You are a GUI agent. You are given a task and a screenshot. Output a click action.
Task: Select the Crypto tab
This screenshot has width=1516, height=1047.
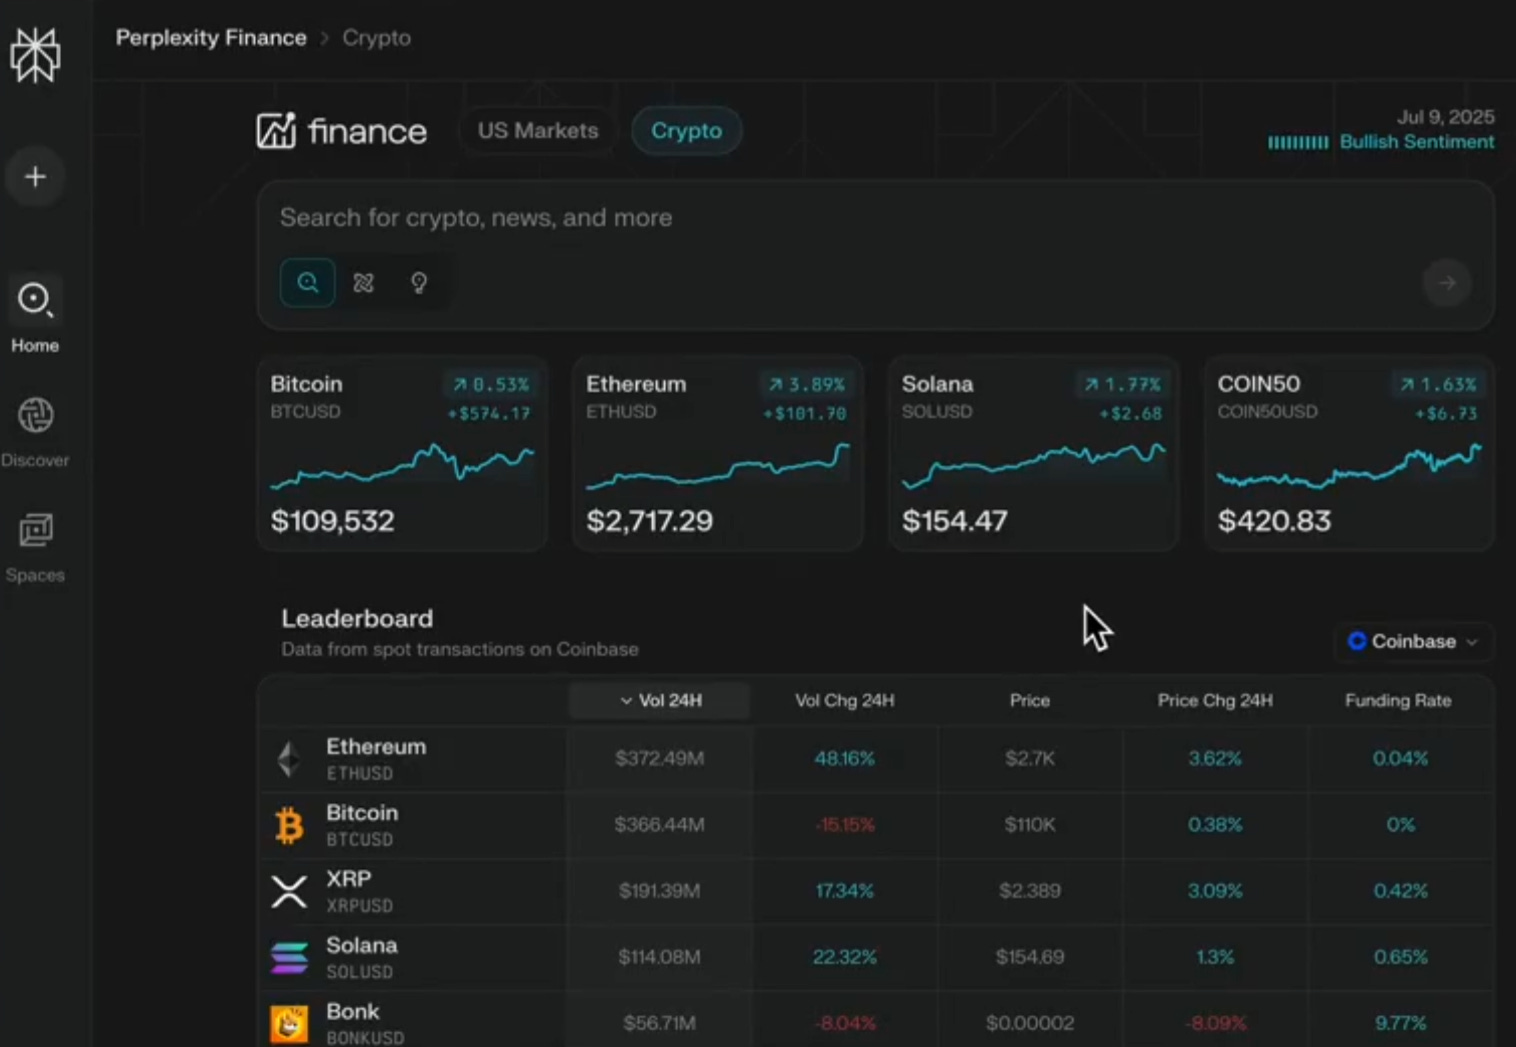(x=686, y=131)
